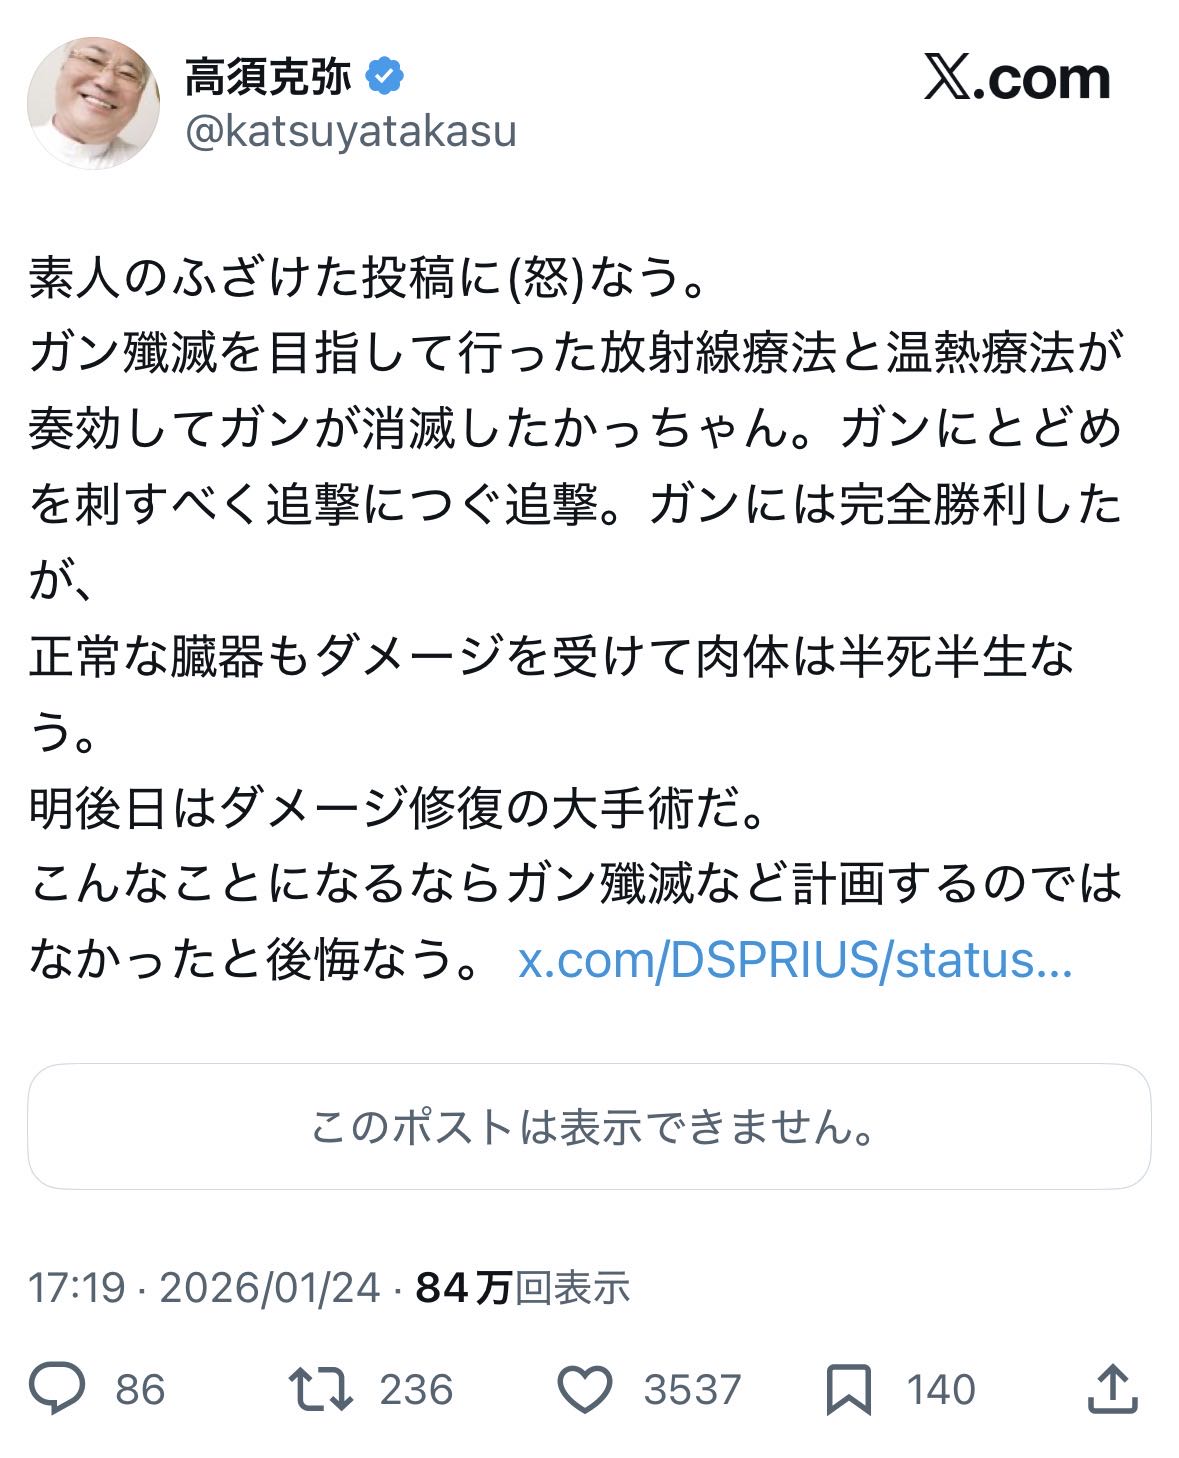Click the 2026/01/24 post date
The height and width of the screenshot is (1458, 1179).
click(270, 1287)
